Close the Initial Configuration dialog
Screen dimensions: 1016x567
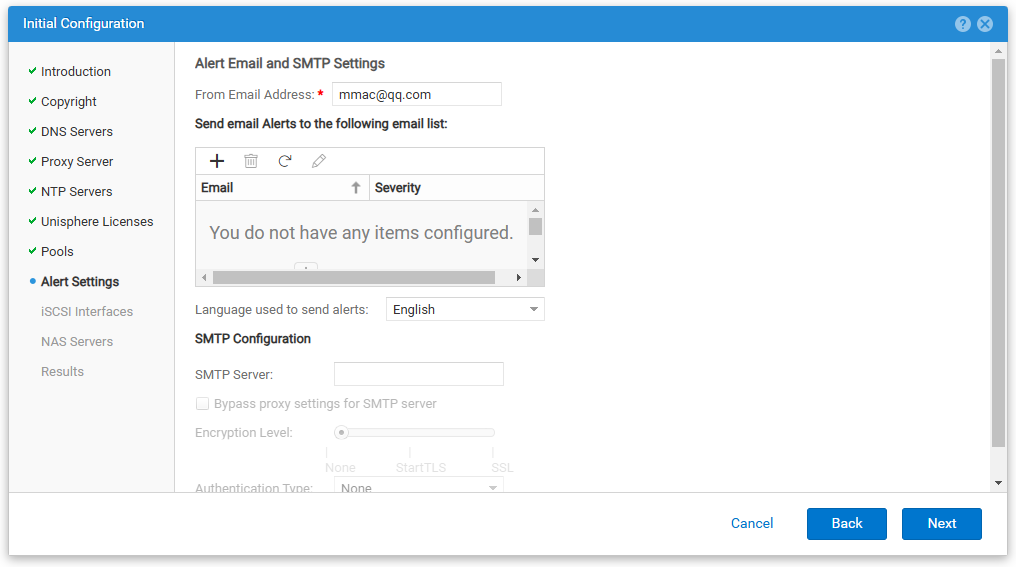[x=985, y=24]
